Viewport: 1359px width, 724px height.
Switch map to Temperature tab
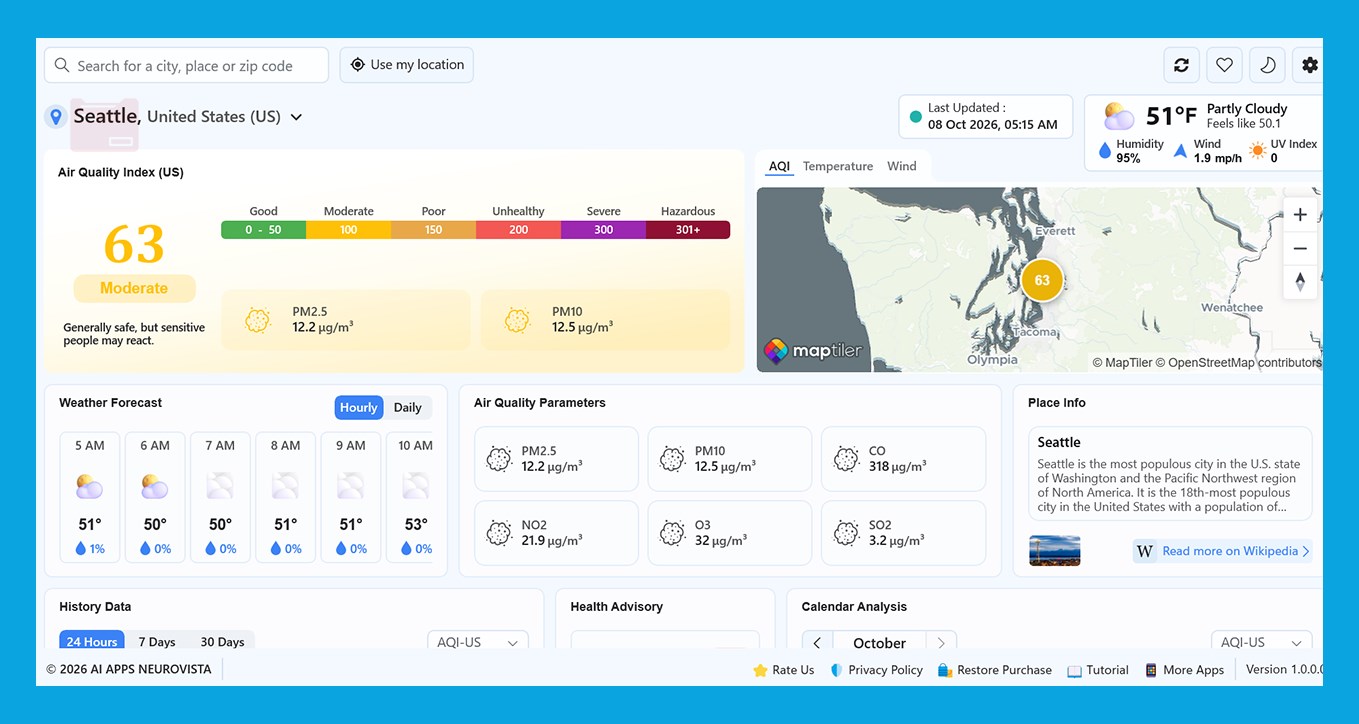click(838, 167)
